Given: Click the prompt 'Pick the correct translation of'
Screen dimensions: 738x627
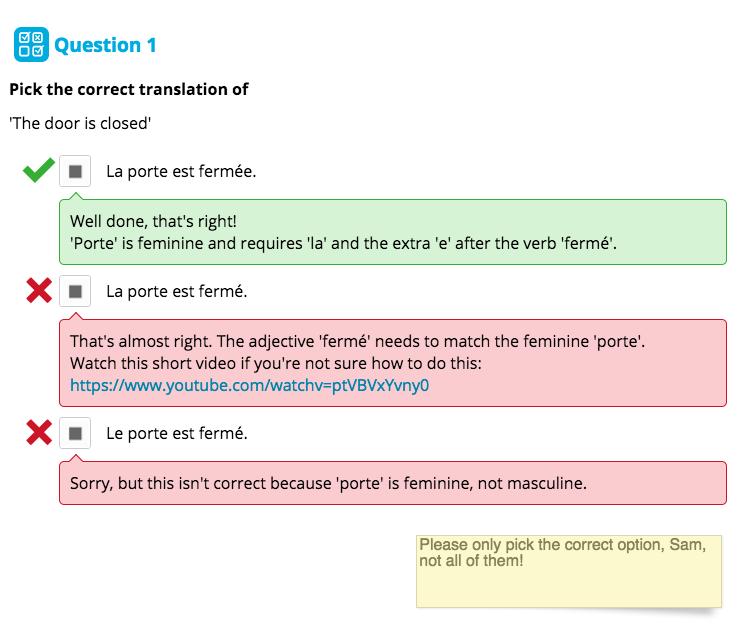Looking at the screenshot, I should coord(129,89).
